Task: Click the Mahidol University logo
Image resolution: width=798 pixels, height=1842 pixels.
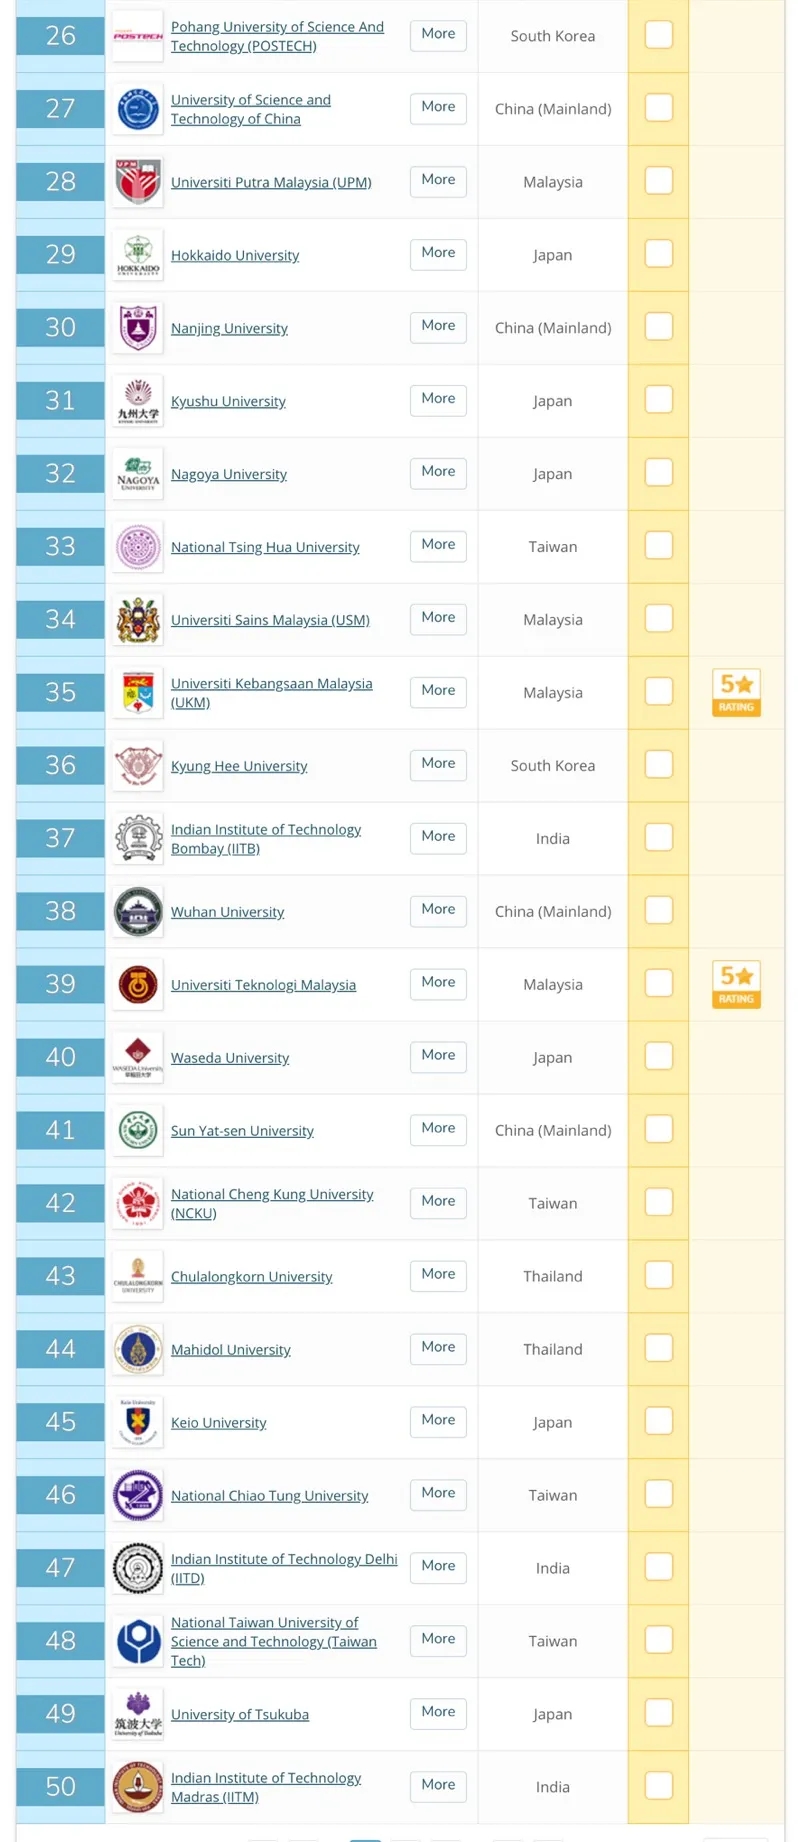Action: (137, 1349)
